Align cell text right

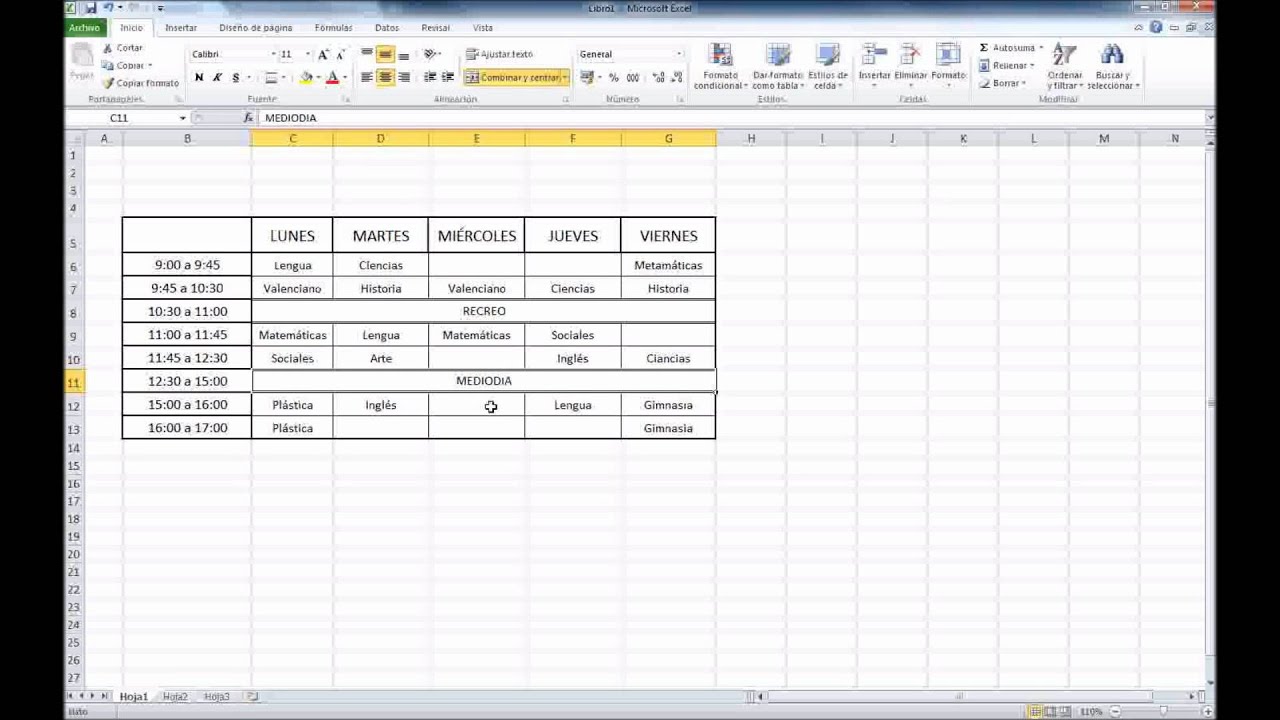tap(404, 77)
